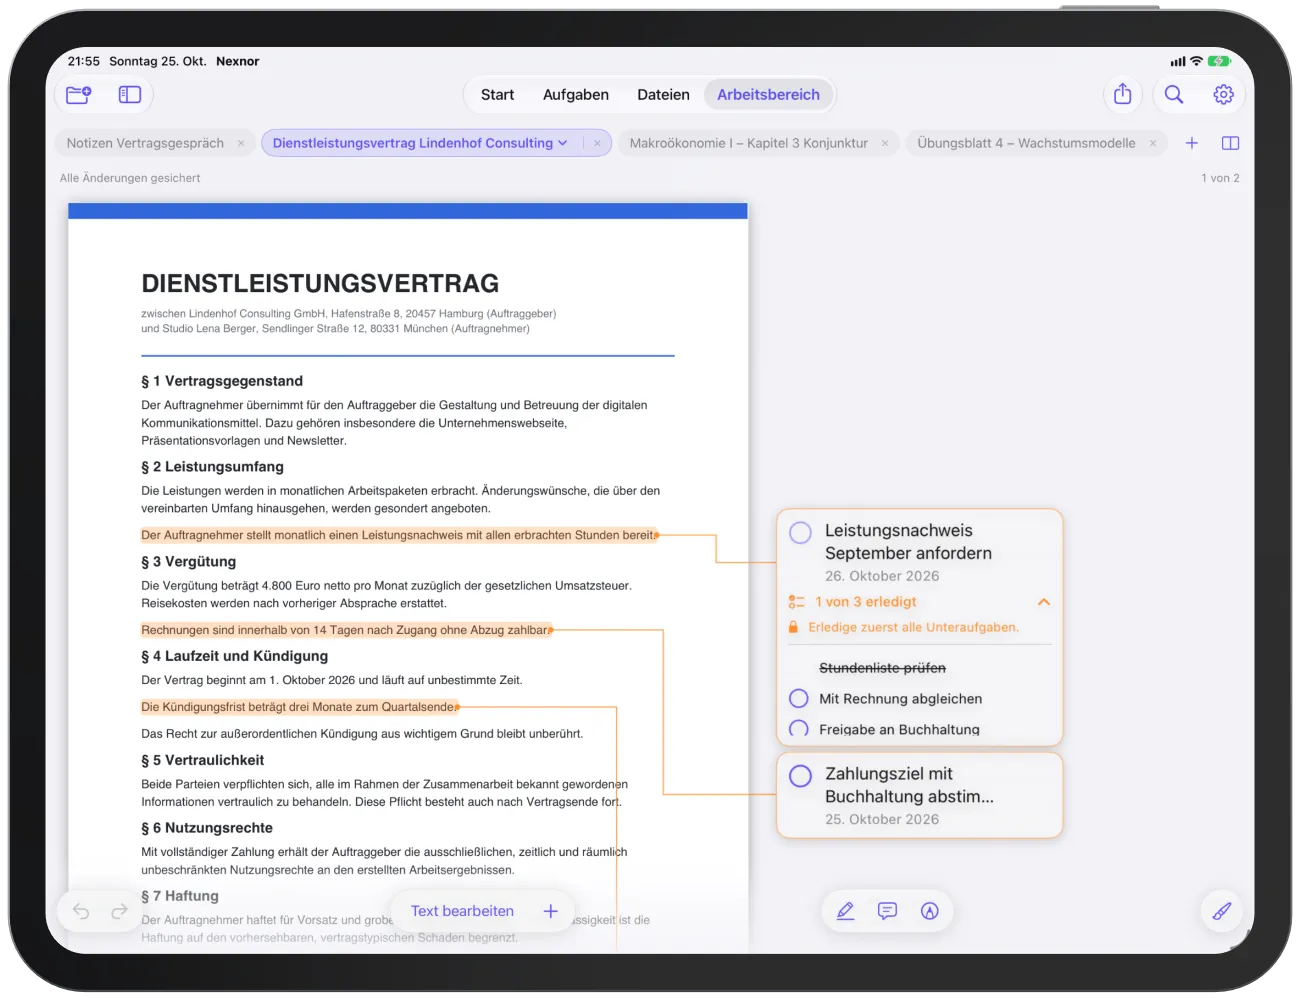The width and height of the screenshot is (1300, 998).
Task: Tap the DIENSTLEISTUNGSVERTRAG document title
Action: click(x=320, y=284)
